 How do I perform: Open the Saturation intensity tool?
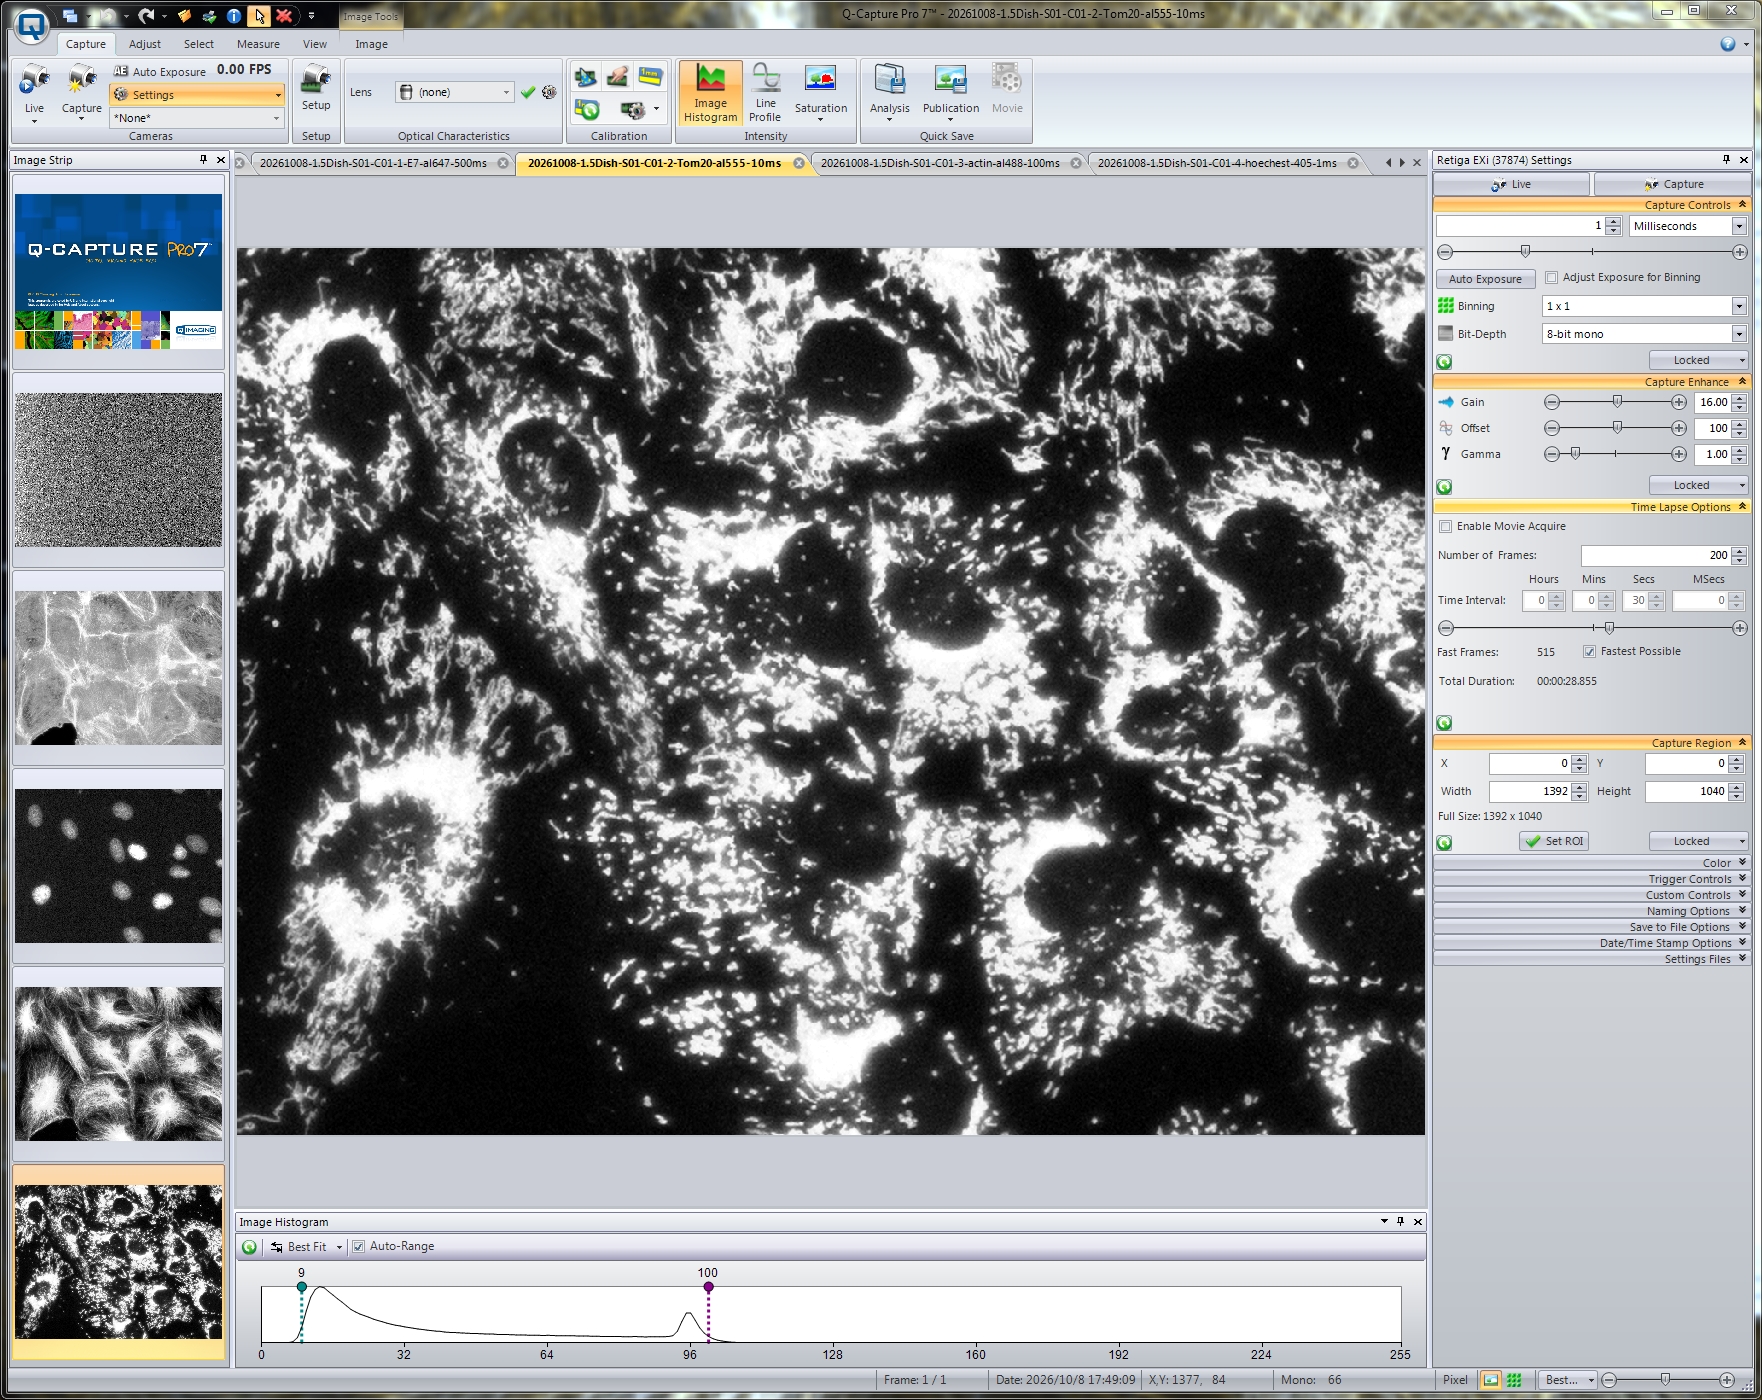pos(821,93)
